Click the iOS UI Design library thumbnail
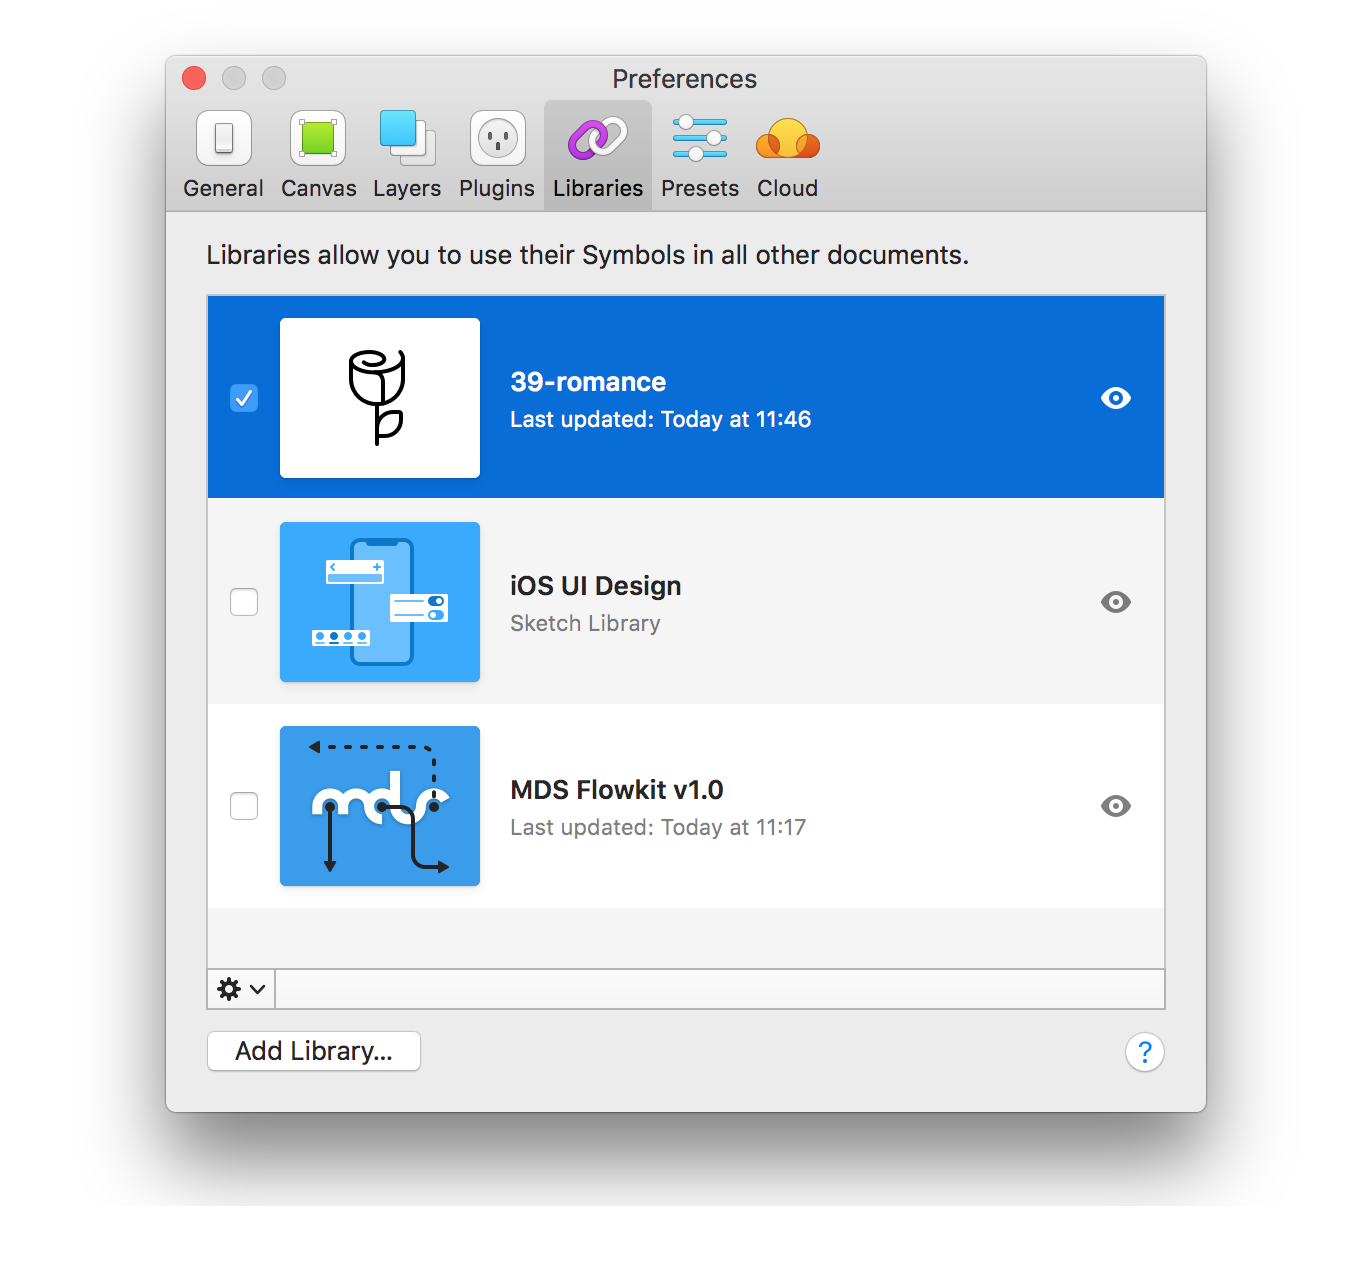This screenshot has height=1288, width=1356. click(380, 602)
